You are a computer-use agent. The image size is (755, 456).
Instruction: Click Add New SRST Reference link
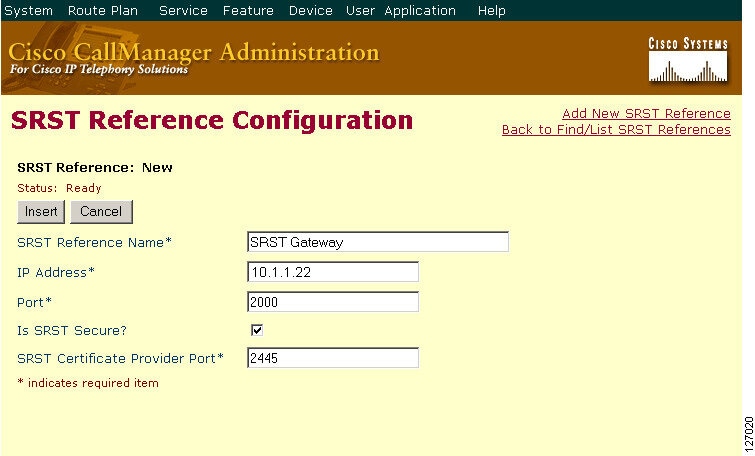(646, 114)
